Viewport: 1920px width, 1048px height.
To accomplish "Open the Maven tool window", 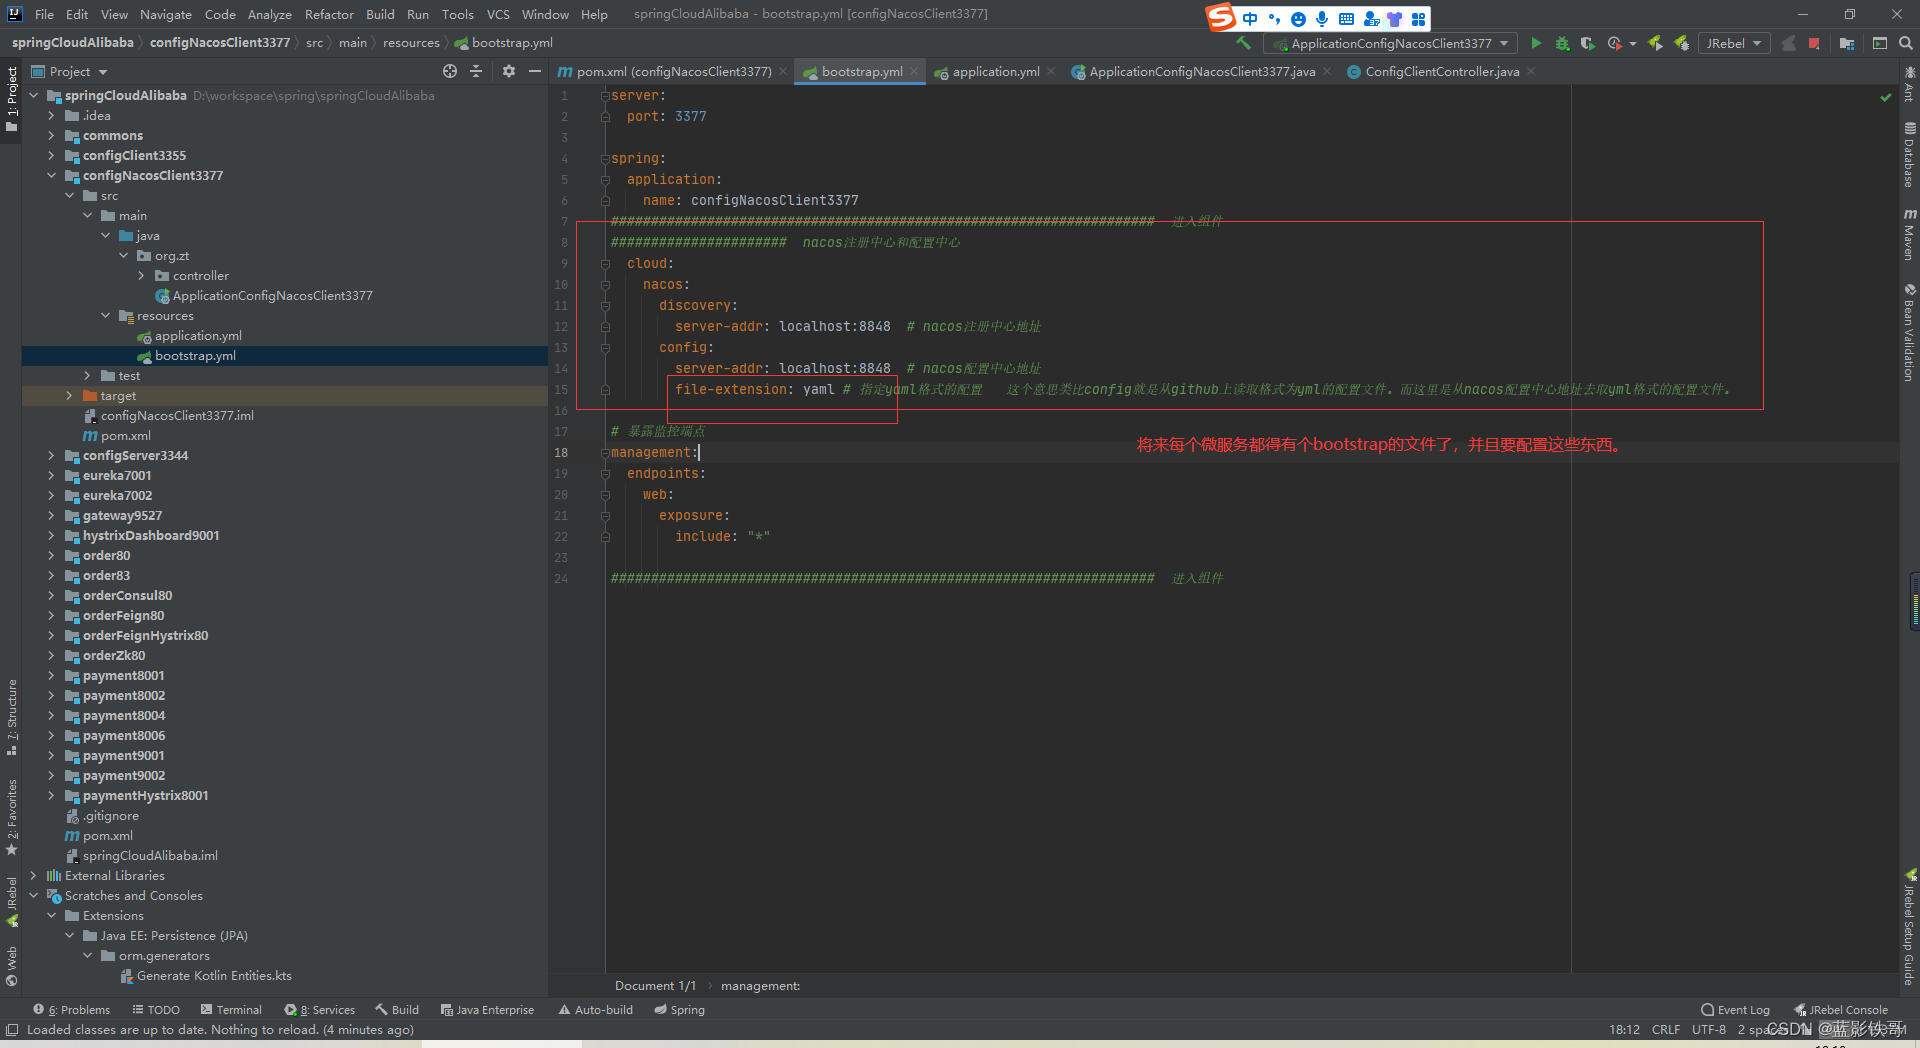I will coord(1909,236).
